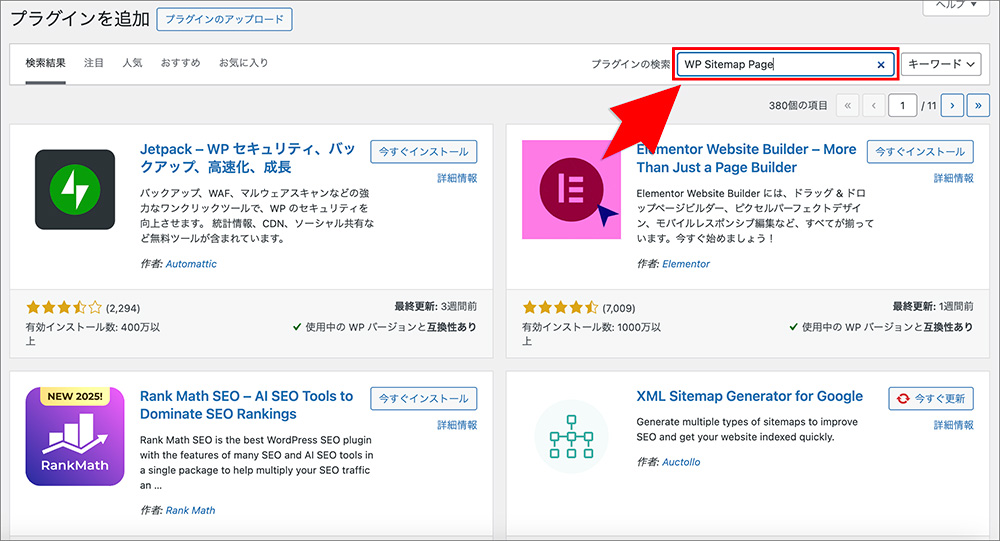1000x541 pixels.
Task: Jump to the last results page
Action: tap(978, 105)
